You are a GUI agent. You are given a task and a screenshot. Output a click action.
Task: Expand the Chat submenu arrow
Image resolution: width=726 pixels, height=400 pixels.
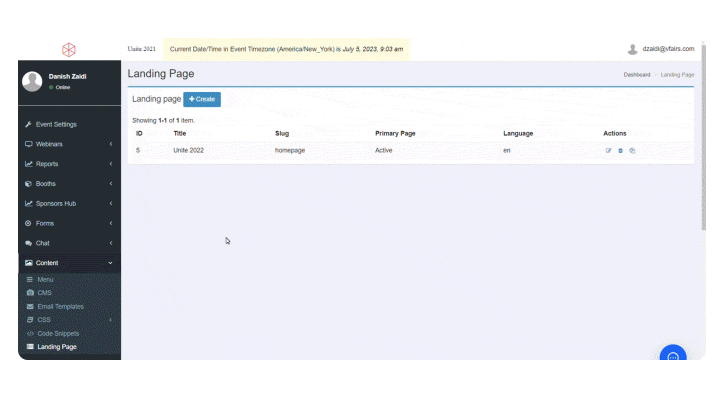111,243
